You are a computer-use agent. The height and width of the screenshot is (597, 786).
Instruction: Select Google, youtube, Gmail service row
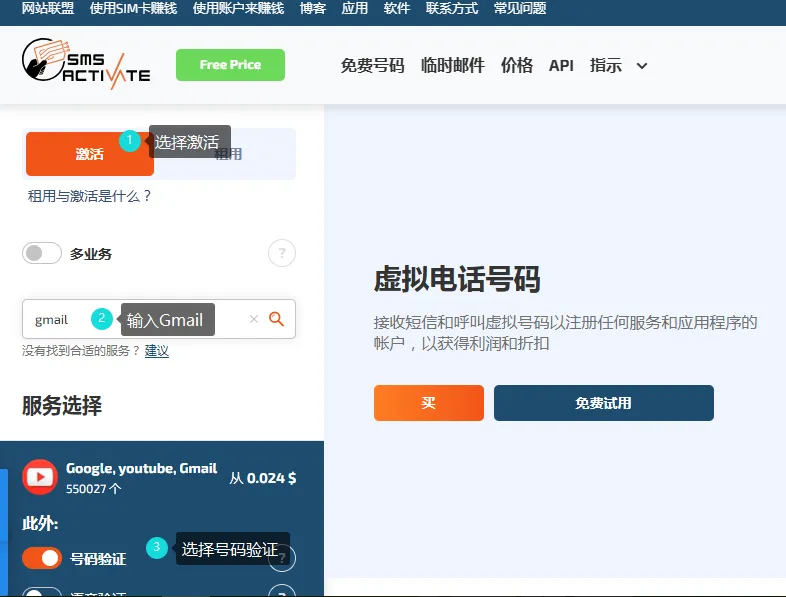coord(159,478)
